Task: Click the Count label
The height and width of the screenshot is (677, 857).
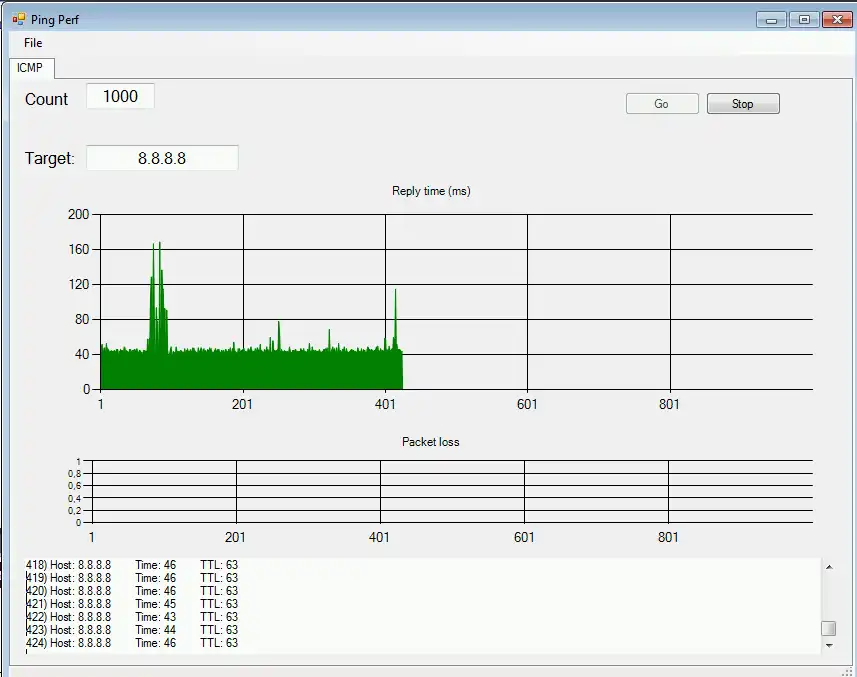Action: (46, 99)
